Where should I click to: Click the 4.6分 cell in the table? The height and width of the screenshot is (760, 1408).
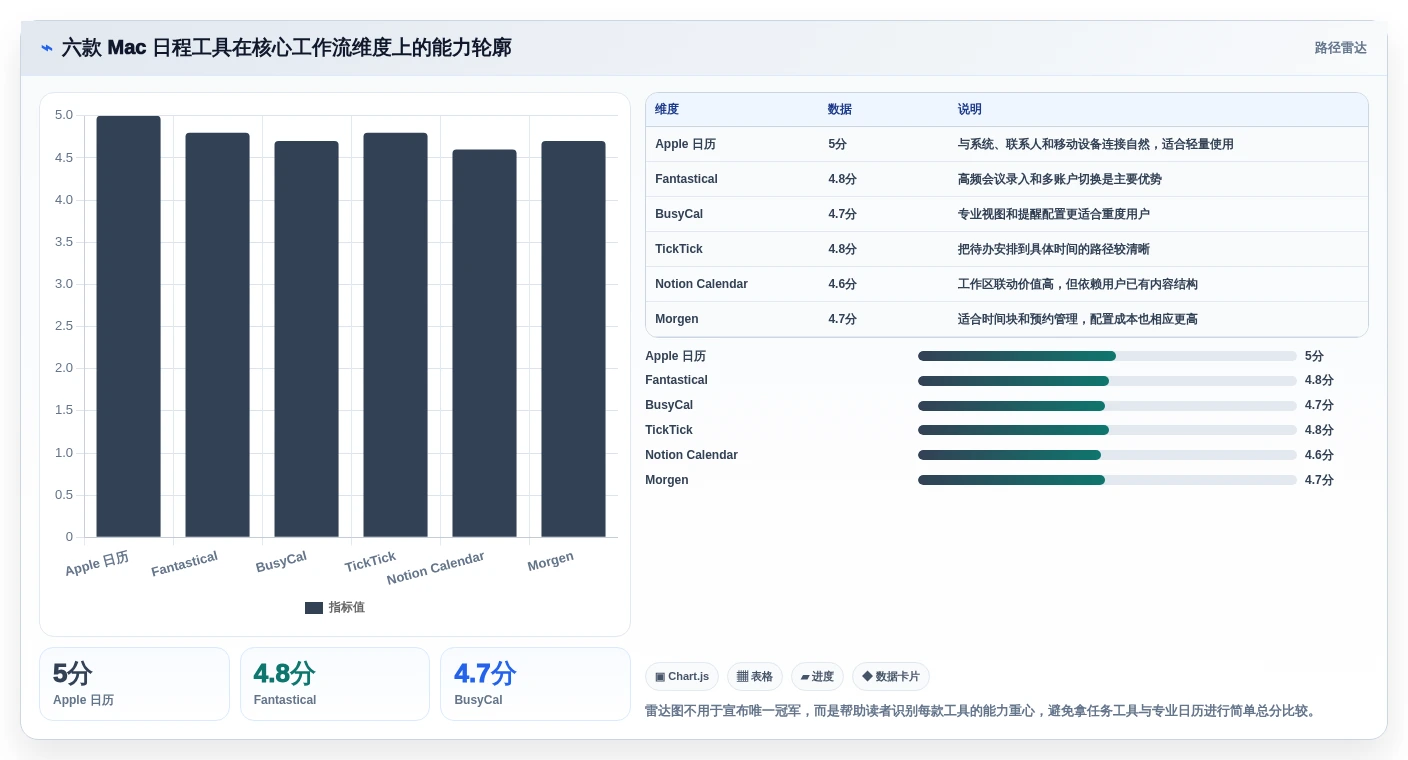point(842,284)
